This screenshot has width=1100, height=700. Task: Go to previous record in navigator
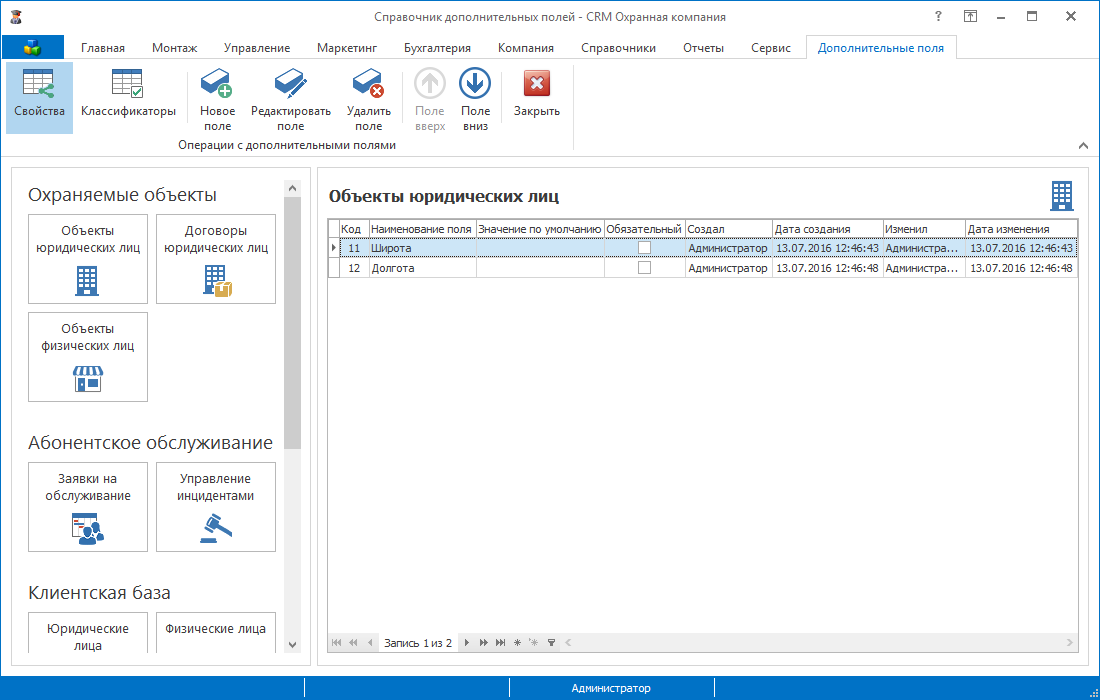(x=370, y=642)
